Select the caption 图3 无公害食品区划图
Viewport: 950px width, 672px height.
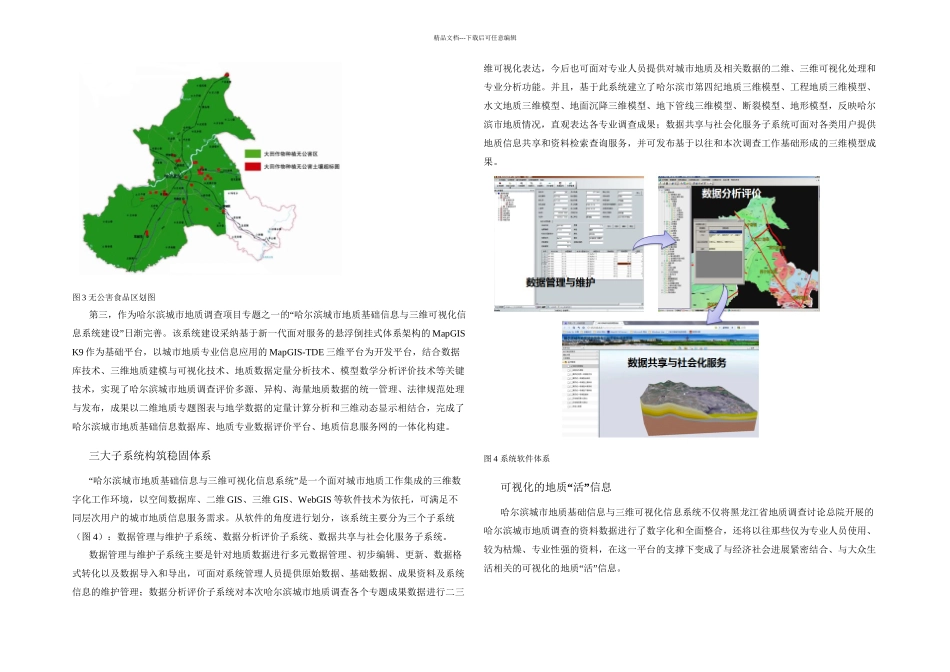pos(114,297)
